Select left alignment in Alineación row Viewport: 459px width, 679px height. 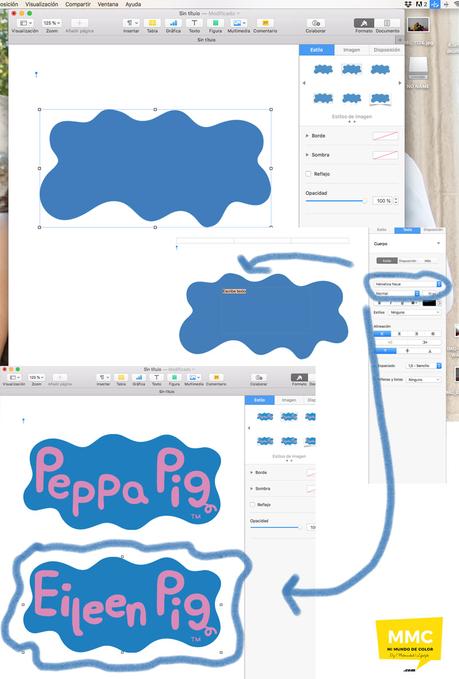382,334
